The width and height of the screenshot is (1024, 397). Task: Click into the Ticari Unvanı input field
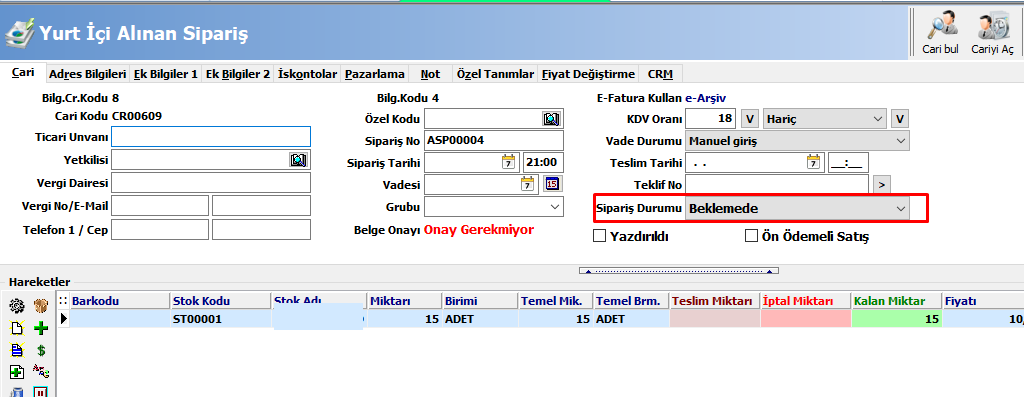(x=211, y=136)
